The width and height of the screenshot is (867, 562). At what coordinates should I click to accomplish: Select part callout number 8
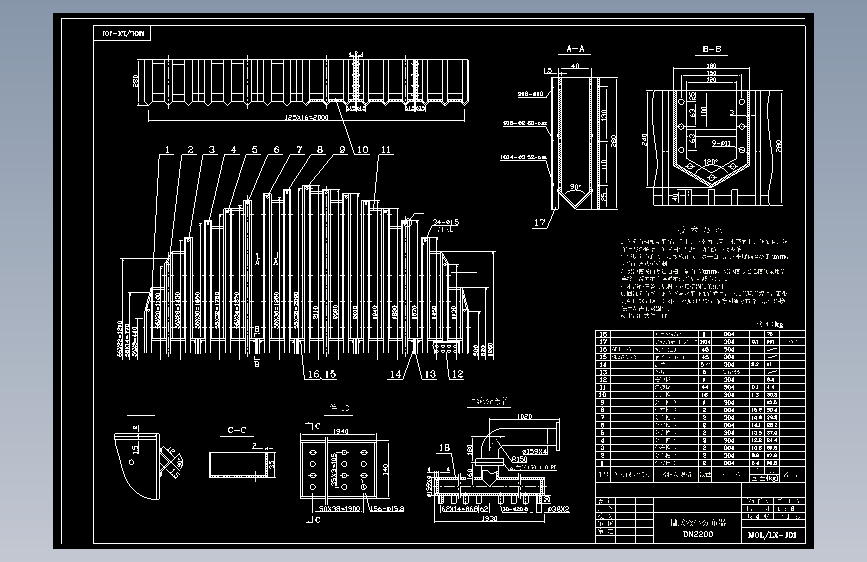tap(320, 149)
